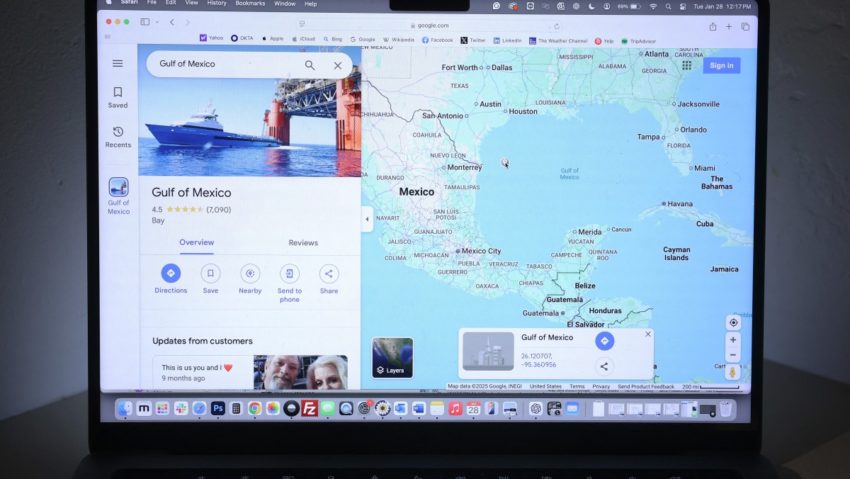Open the Photoshop app in Dock

(218, 408)
